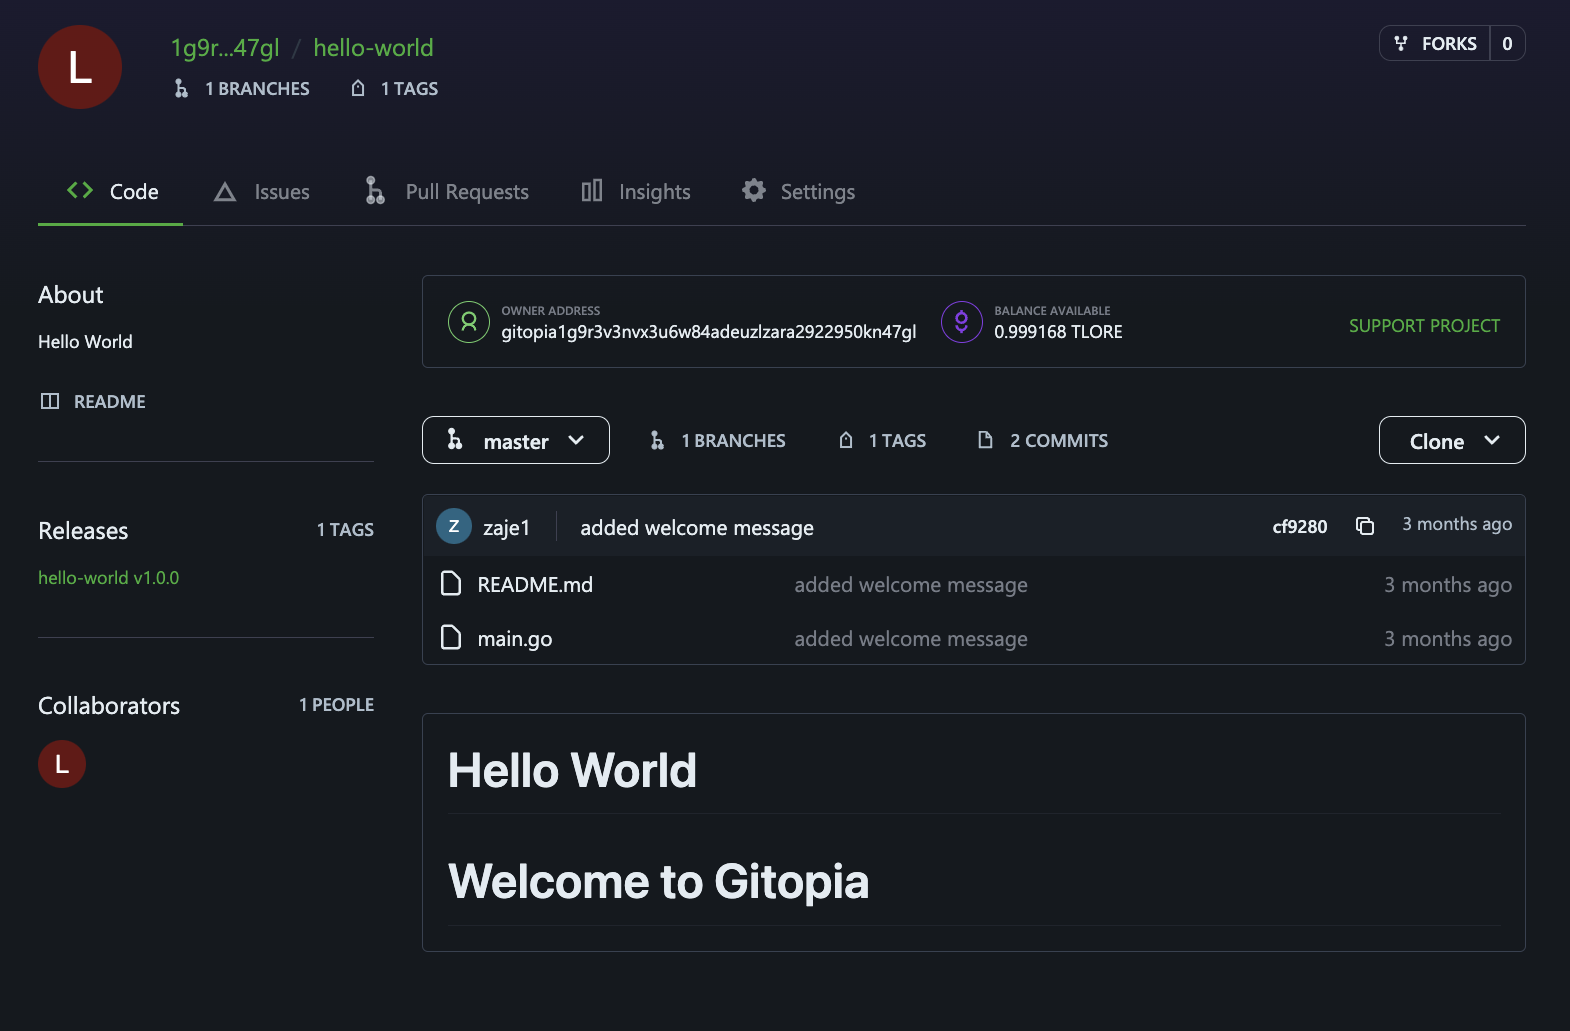1570x1031 pixels.
Task: Copy commit hash with copy icon
Action: click(1365, 526)
